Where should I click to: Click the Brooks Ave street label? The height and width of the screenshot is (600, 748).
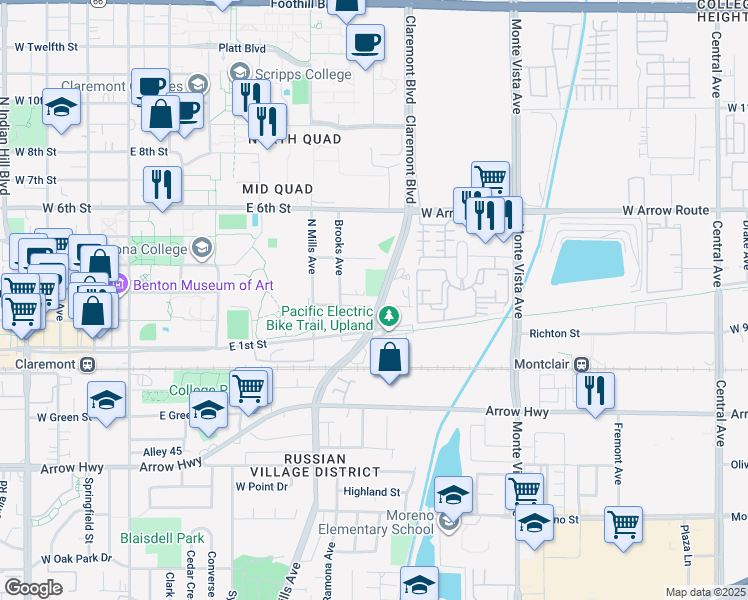pos(339,248)
